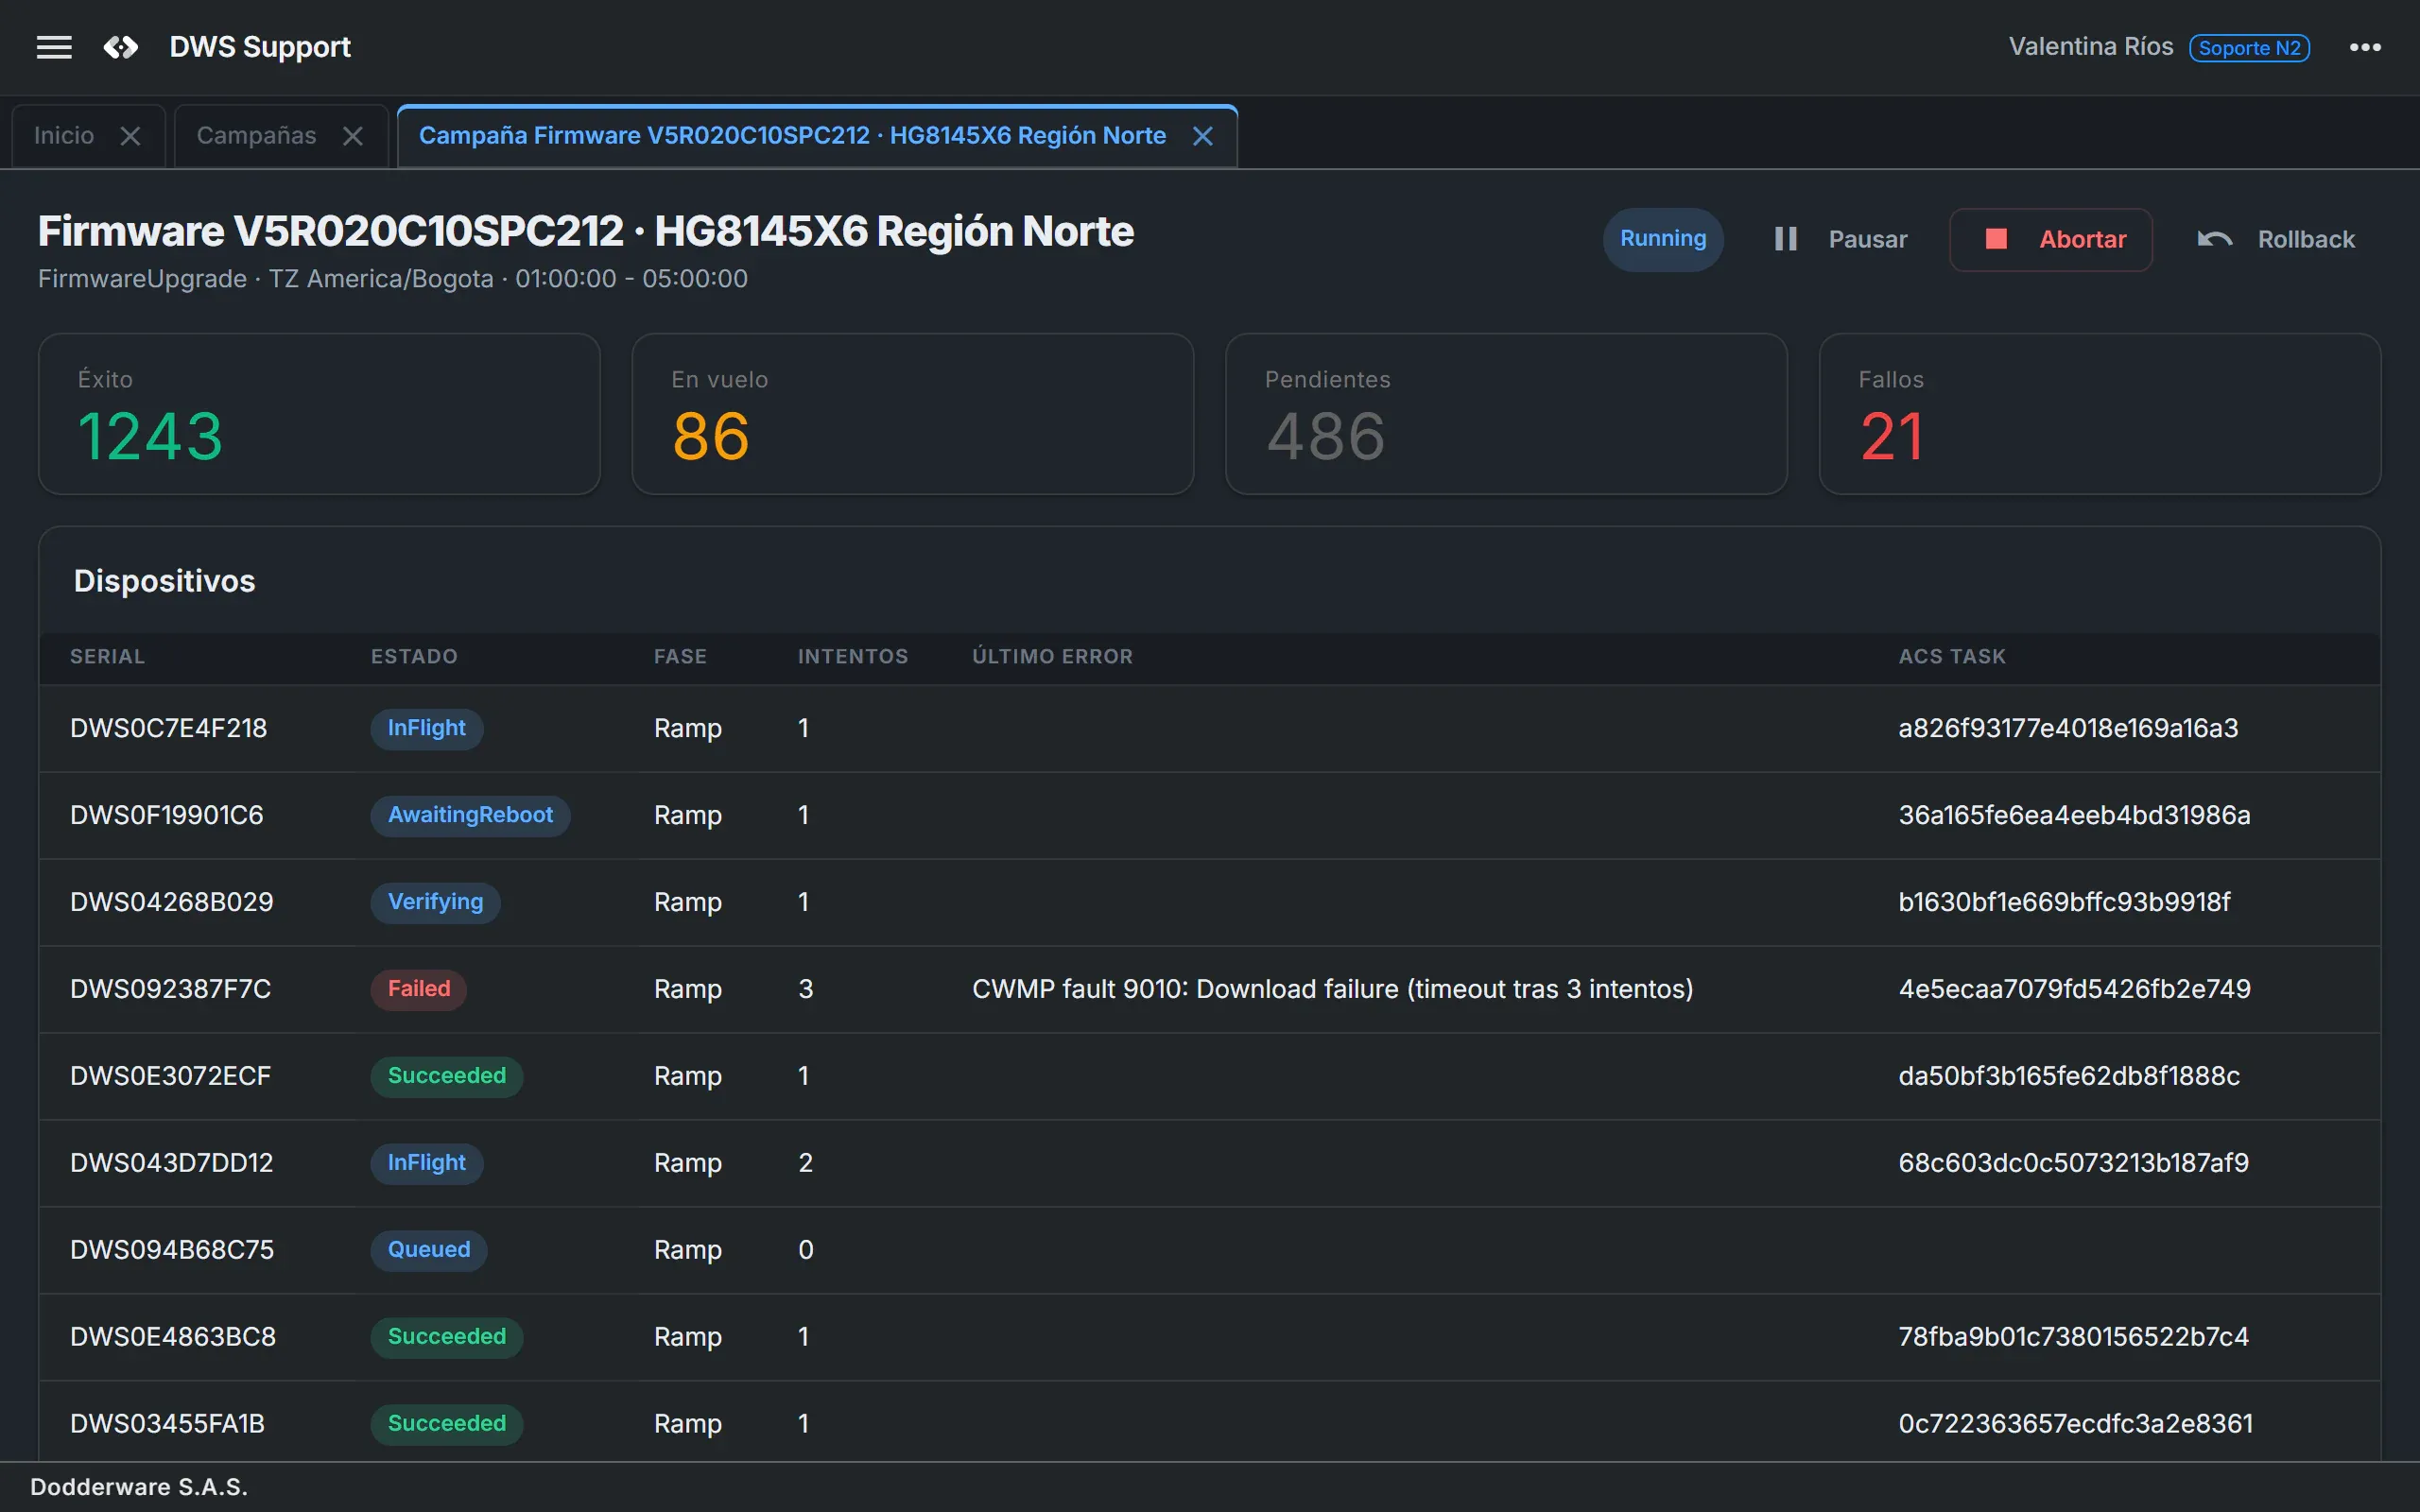
Task: Select serial DWS0C7E4F218
Action: 169,728
